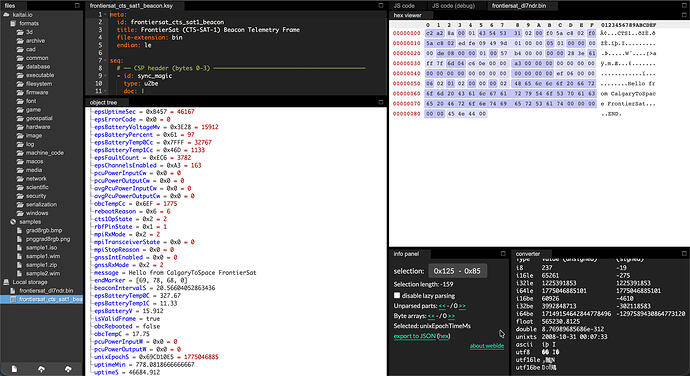
Task: Maximize the hex viewer panel
Action: (684, 15)
